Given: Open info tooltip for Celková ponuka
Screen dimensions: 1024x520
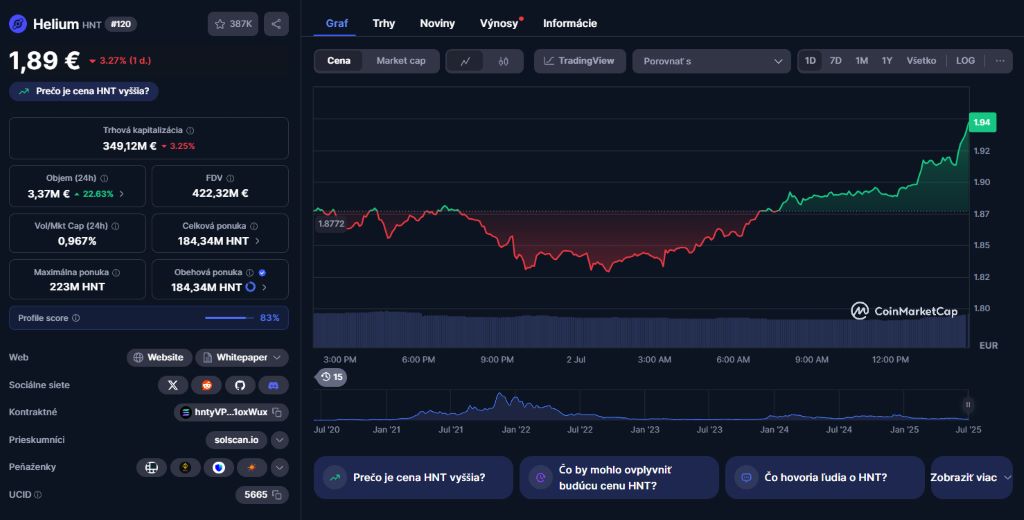Looking at the screenshot, I should [254, 226].
